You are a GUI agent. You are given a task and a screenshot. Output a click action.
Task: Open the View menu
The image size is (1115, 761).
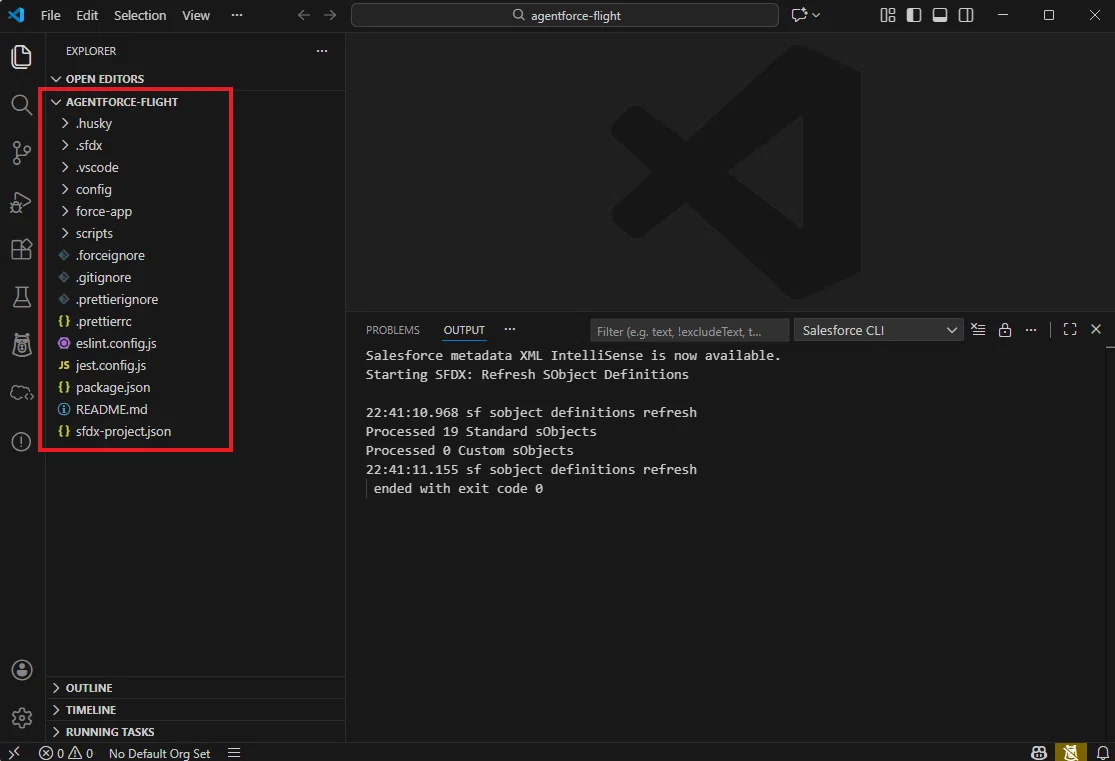pyautogui.click(x=196, y=15)
